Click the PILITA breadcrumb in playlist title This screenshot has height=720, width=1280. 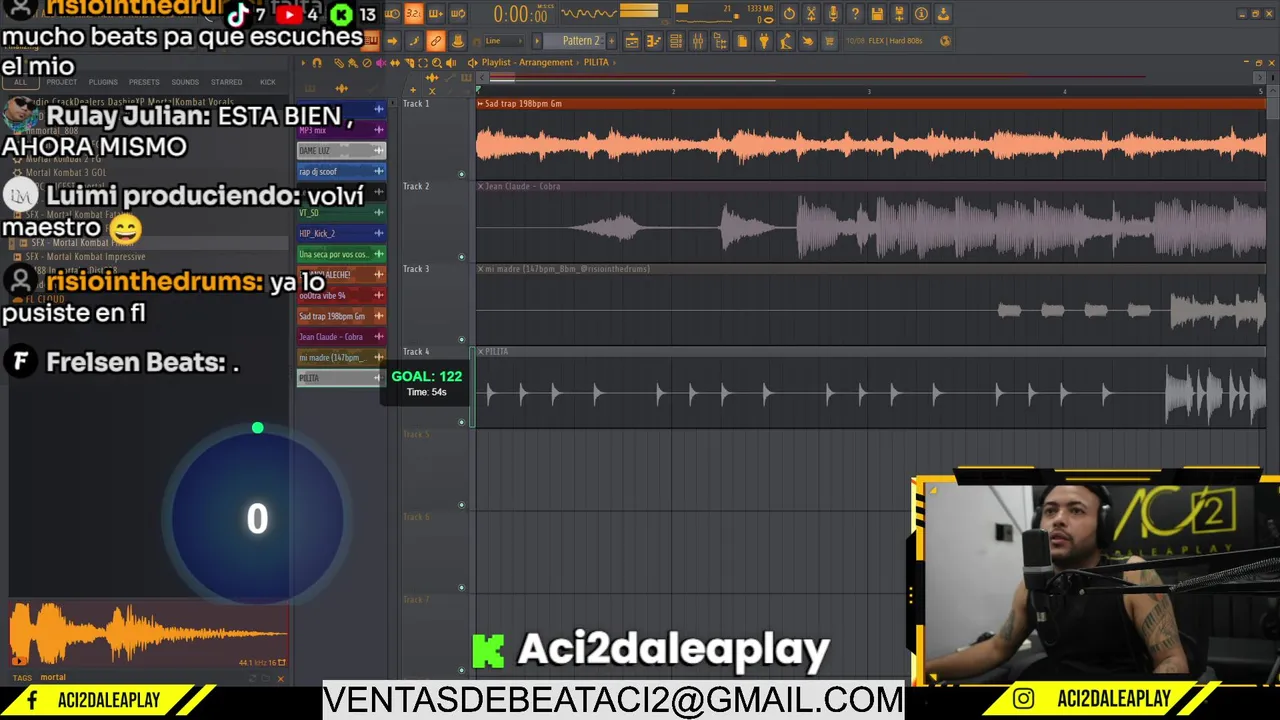click(597, 63)
